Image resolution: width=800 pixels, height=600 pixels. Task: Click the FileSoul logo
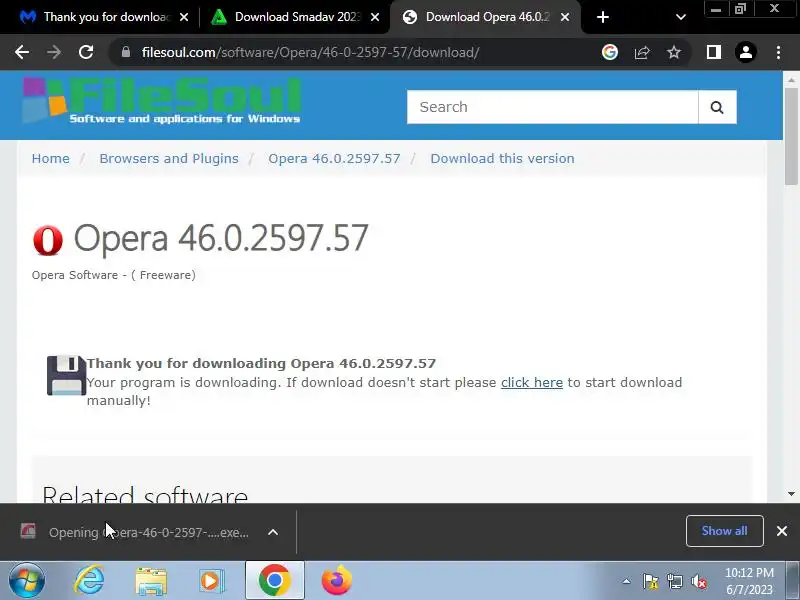pos(161,101)
